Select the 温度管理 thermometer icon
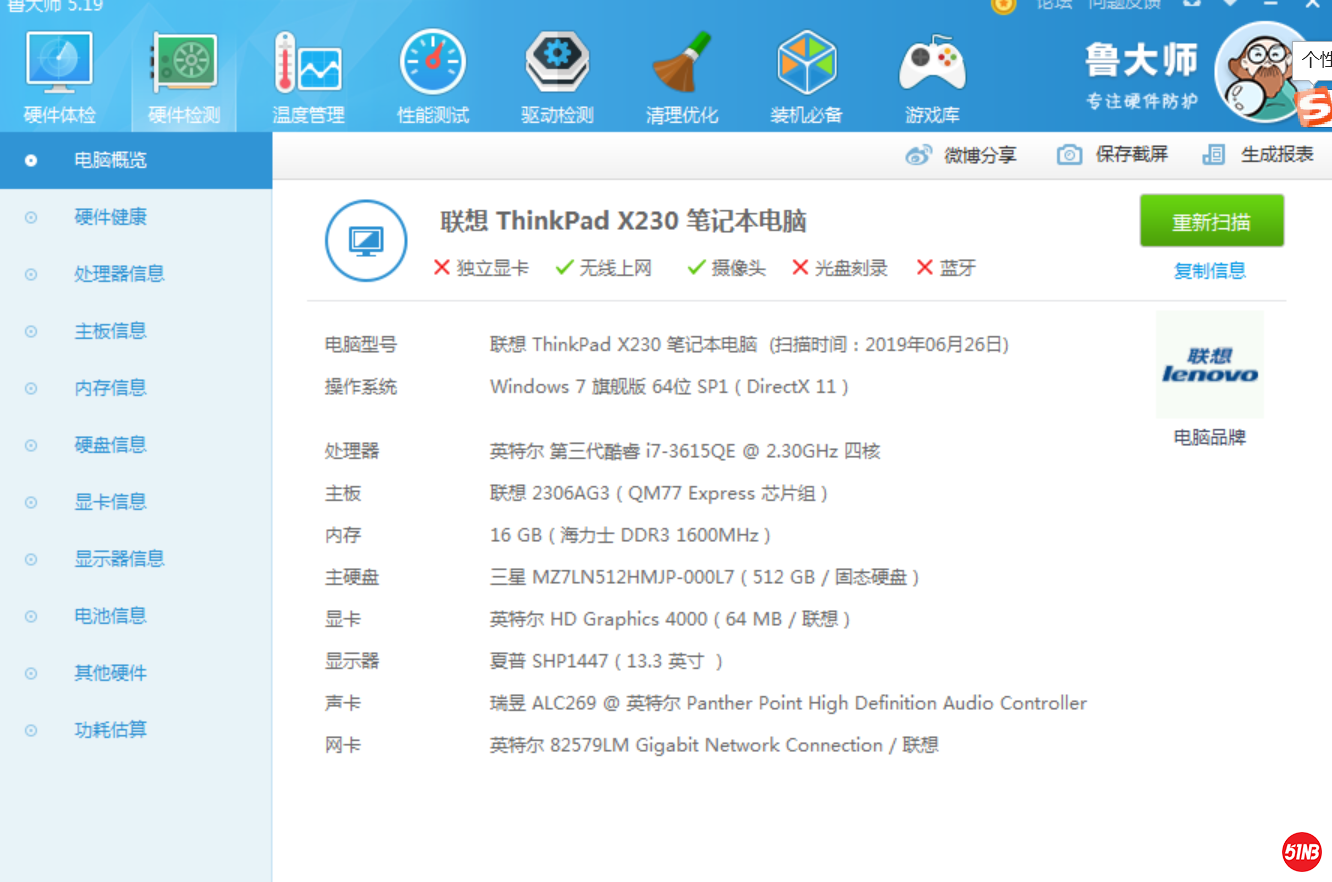 (x=308, y=65)
